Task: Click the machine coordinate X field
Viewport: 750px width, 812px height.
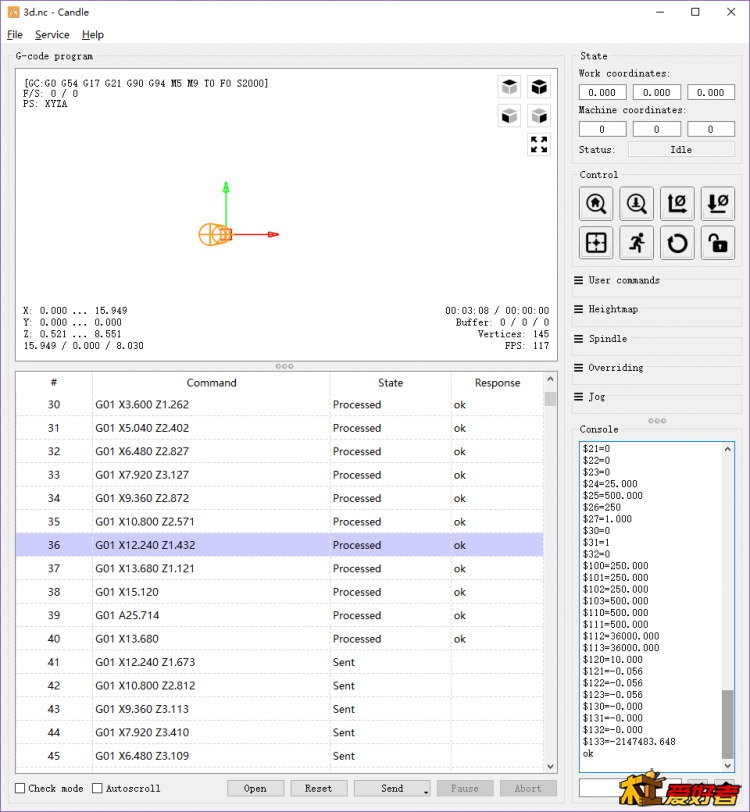Action: (x=602, y=129)
